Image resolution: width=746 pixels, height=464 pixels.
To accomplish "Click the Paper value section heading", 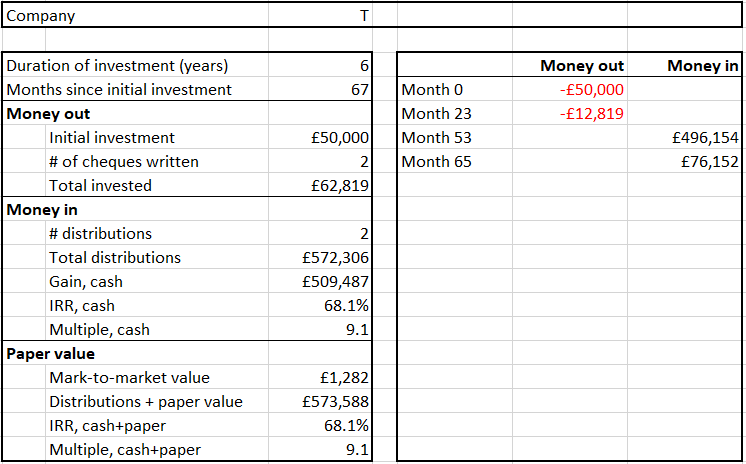I will tap(51, 354).
